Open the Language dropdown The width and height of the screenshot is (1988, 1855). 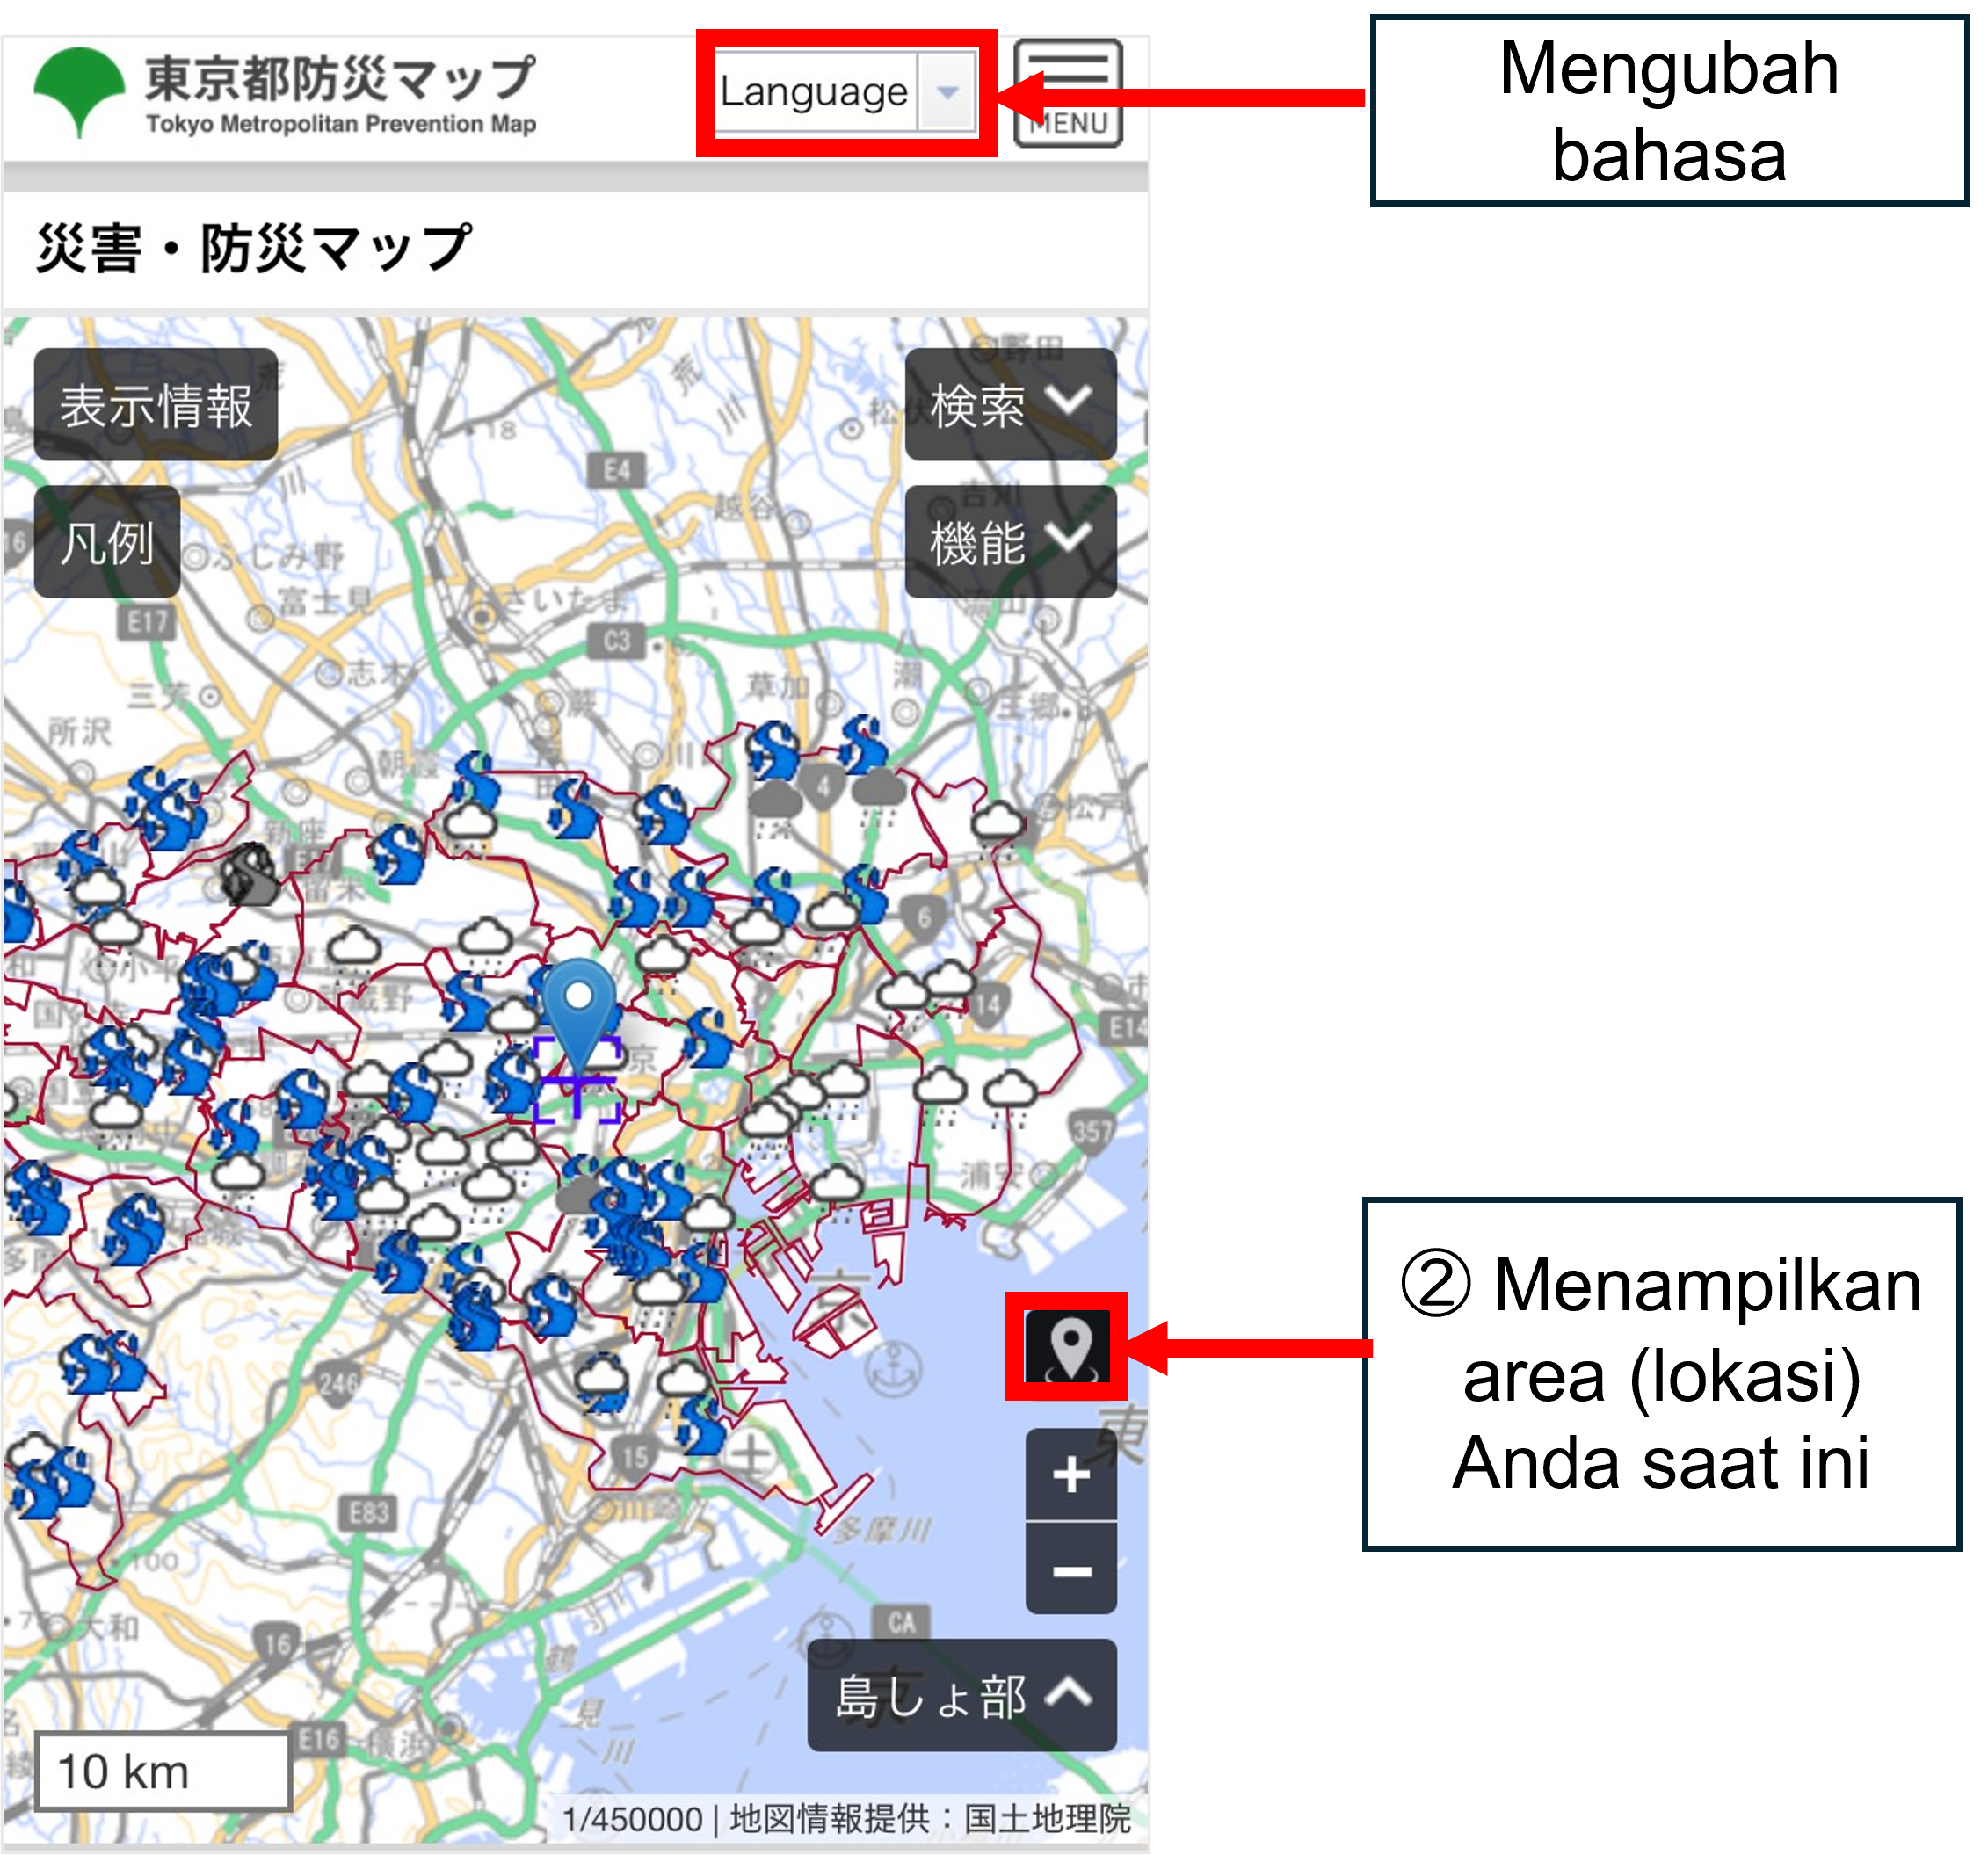[814, 92]
